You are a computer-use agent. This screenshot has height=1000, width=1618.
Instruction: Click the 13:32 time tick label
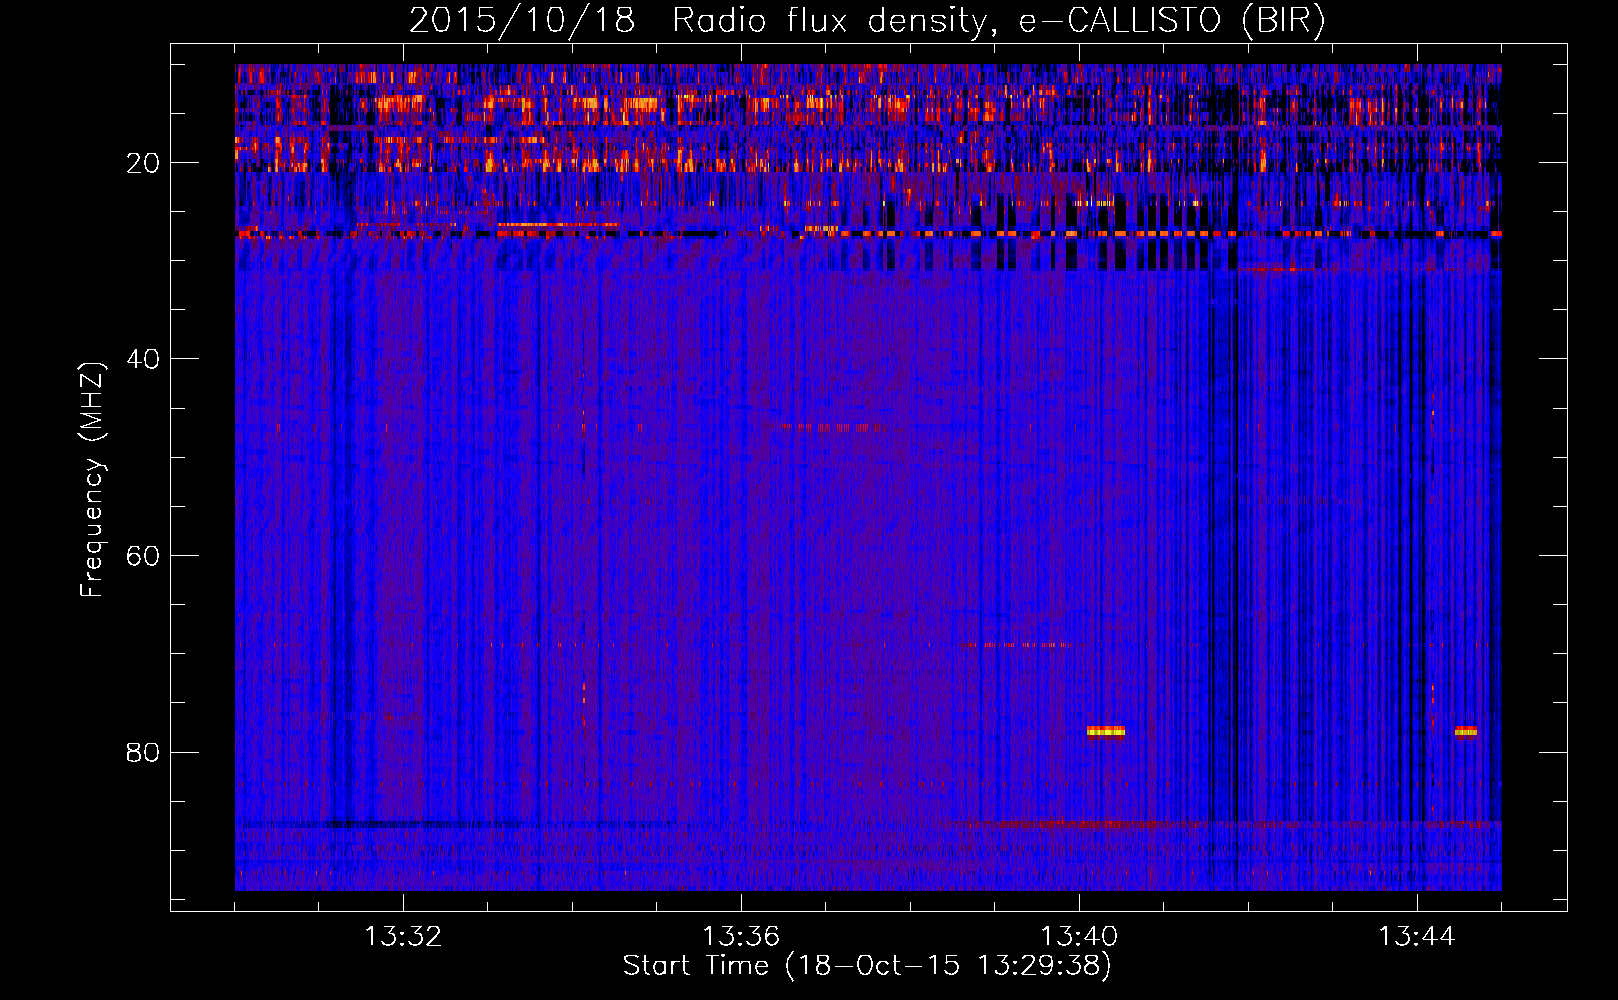pos(403,937)
